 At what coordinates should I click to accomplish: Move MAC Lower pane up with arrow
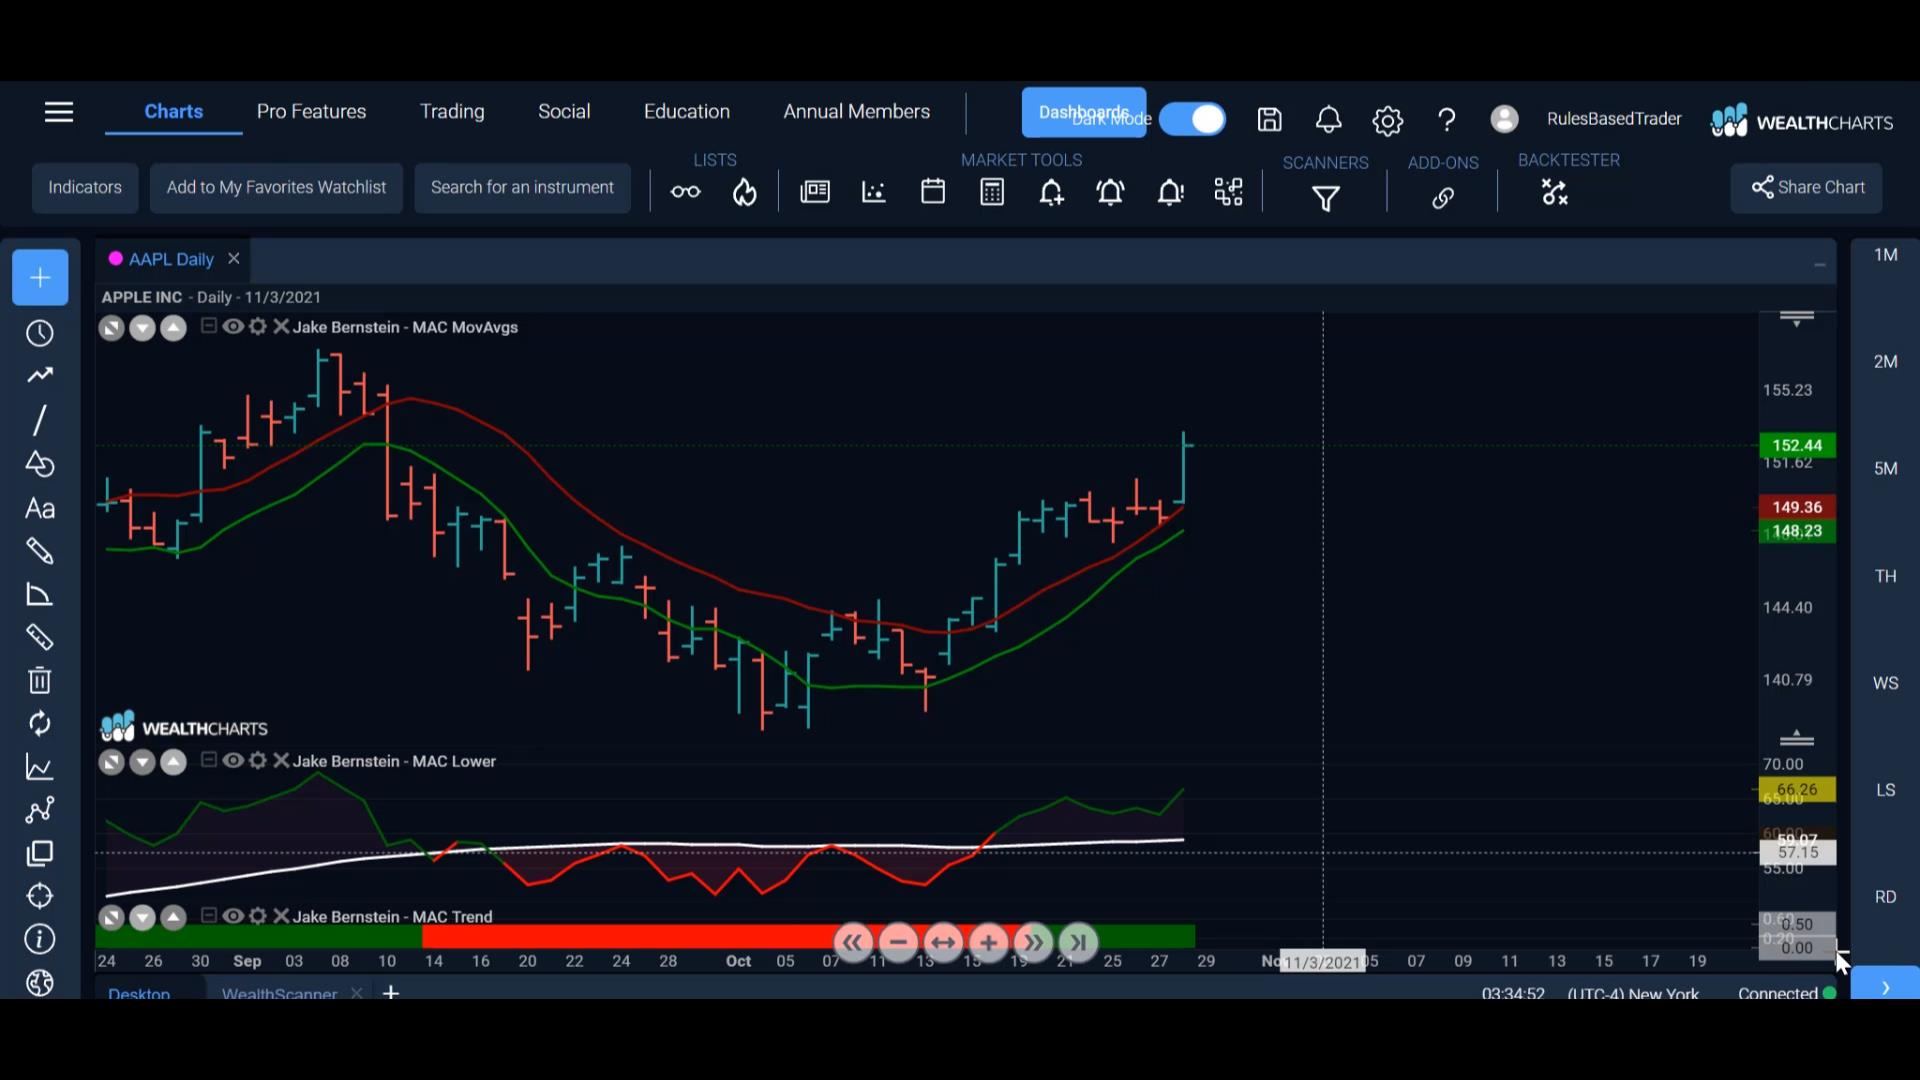(x=173, y=763)
